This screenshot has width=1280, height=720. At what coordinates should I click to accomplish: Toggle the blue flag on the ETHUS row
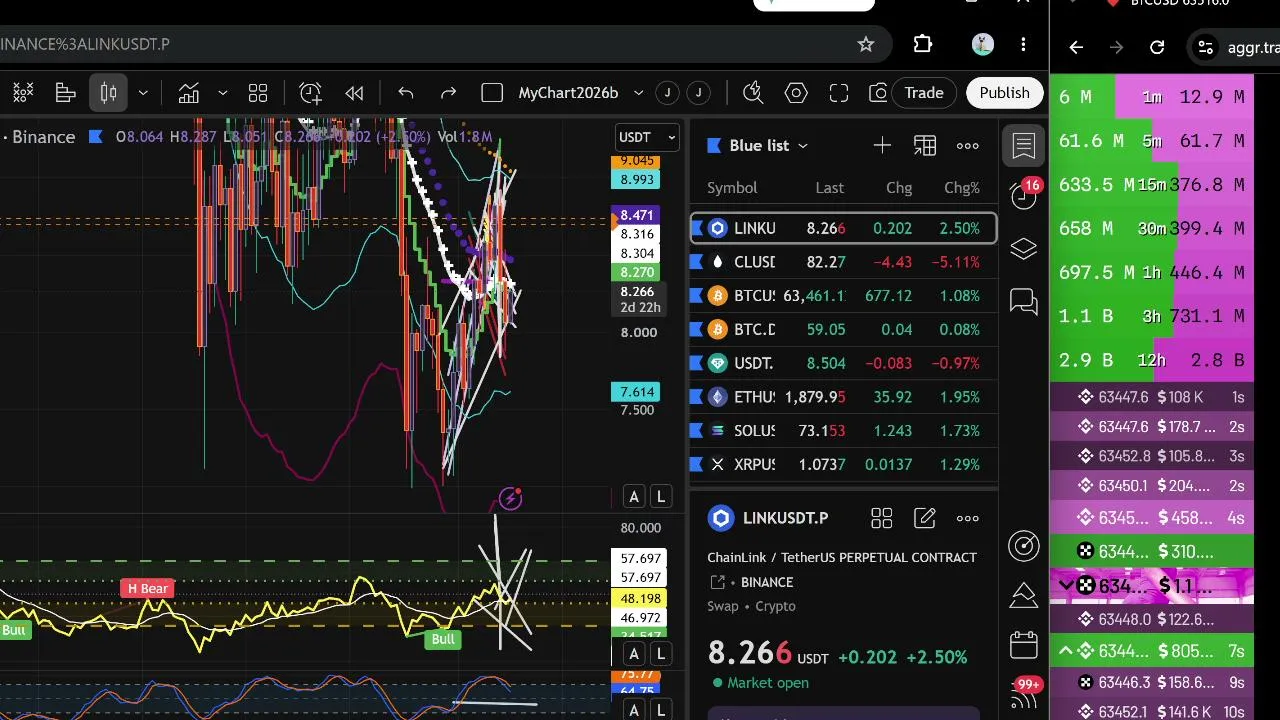click(697, 397)
